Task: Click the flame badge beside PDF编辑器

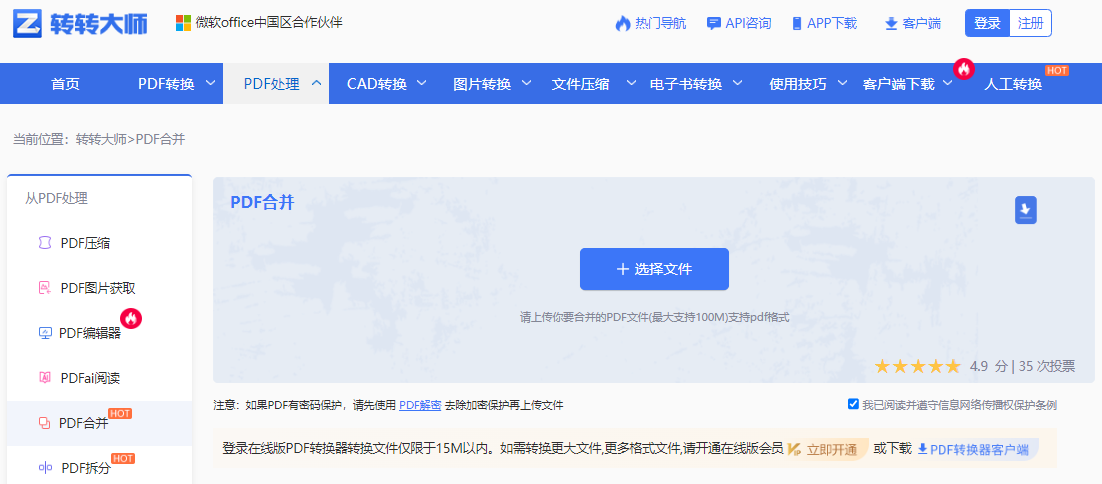Action: (x=131, y=318)
